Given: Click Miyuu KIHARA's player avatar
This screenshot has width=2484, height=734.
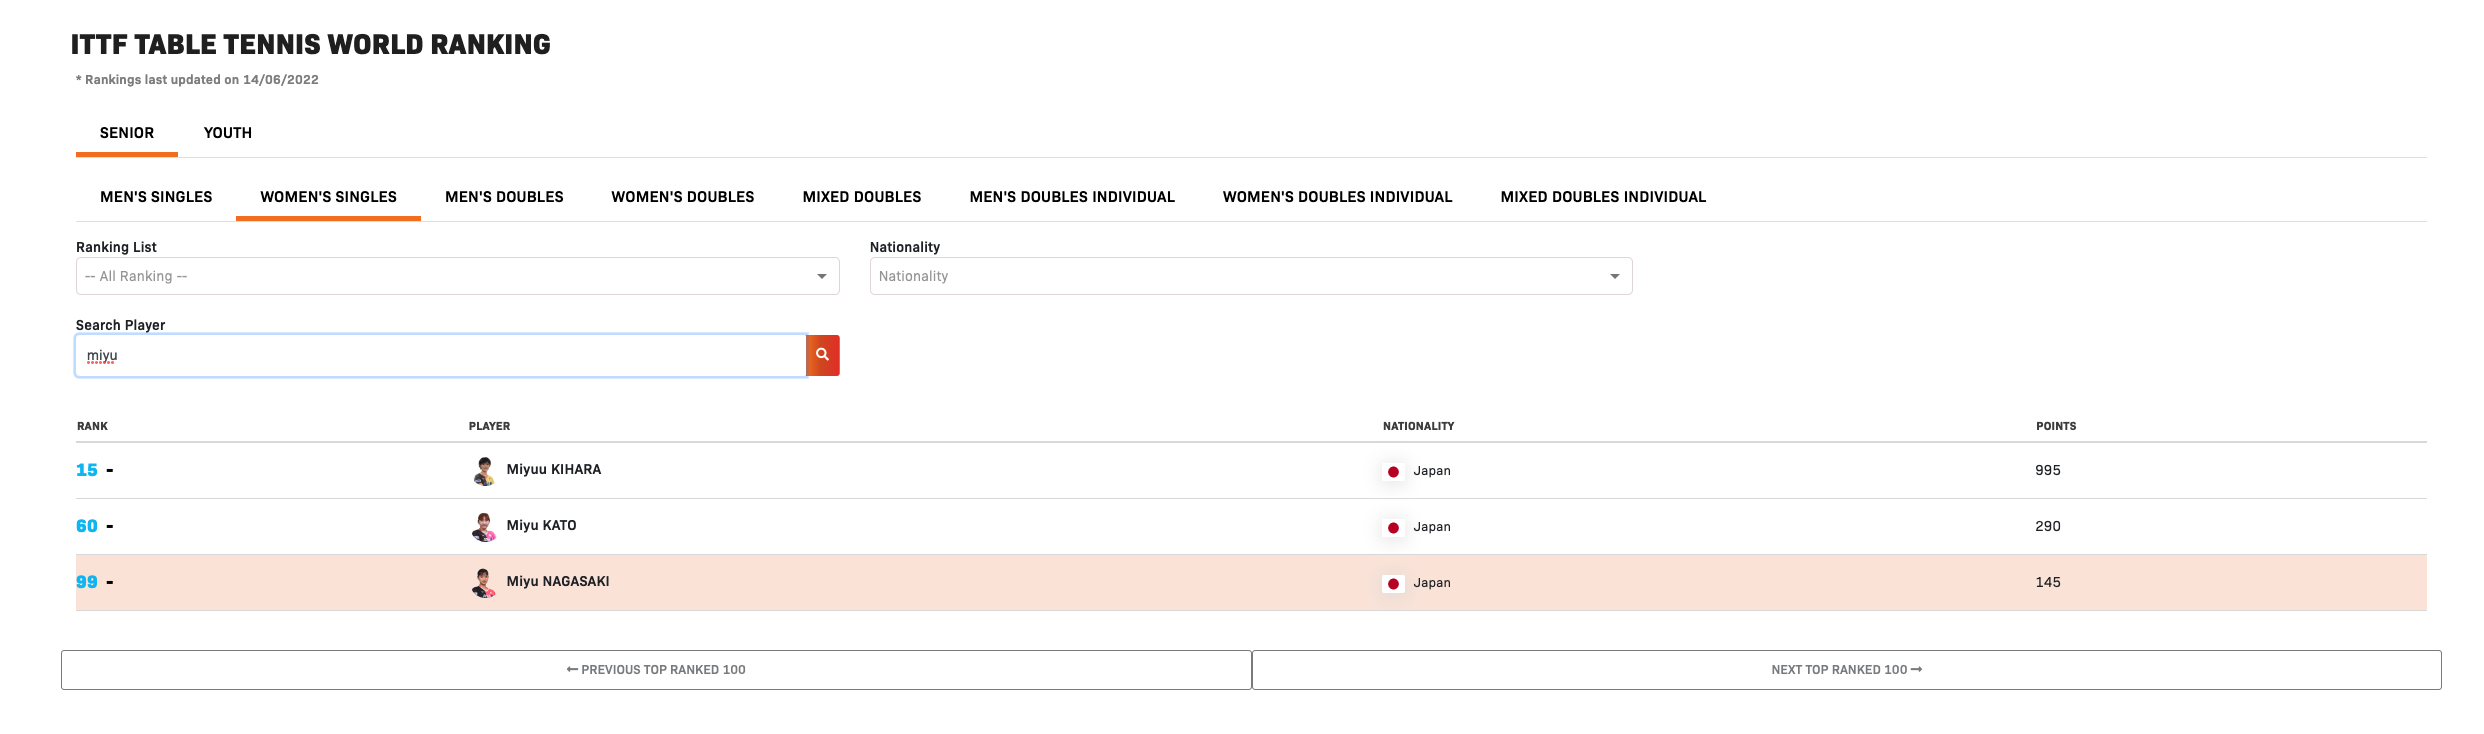Looking at the screenshot, I should click(x=484, y=471).
